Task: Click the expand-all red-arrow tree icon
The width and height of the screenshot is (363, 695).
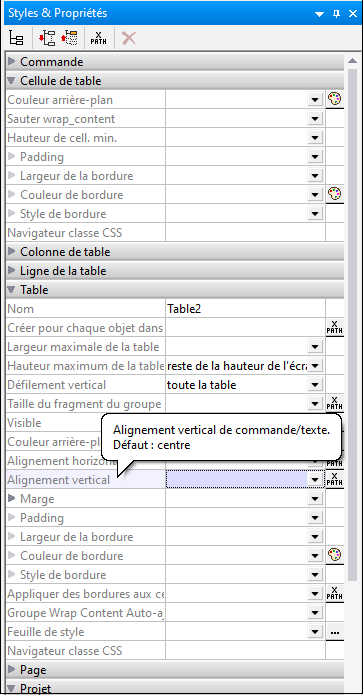Action: click(x=46, y=38)
